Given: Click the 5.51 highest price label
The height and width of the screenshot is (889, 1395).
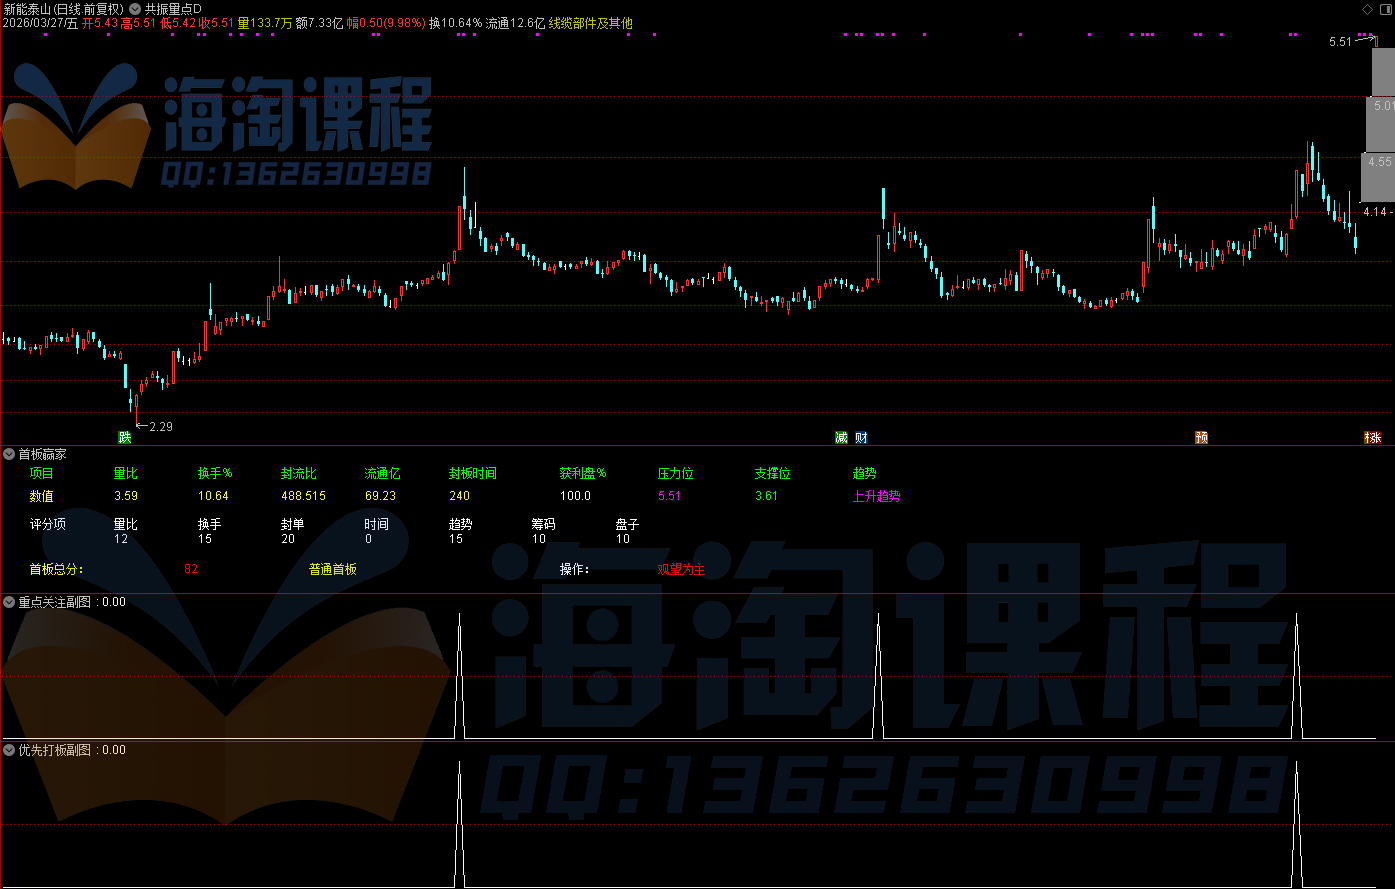Looking at the screenshot, I should (x=1340, y=42).
